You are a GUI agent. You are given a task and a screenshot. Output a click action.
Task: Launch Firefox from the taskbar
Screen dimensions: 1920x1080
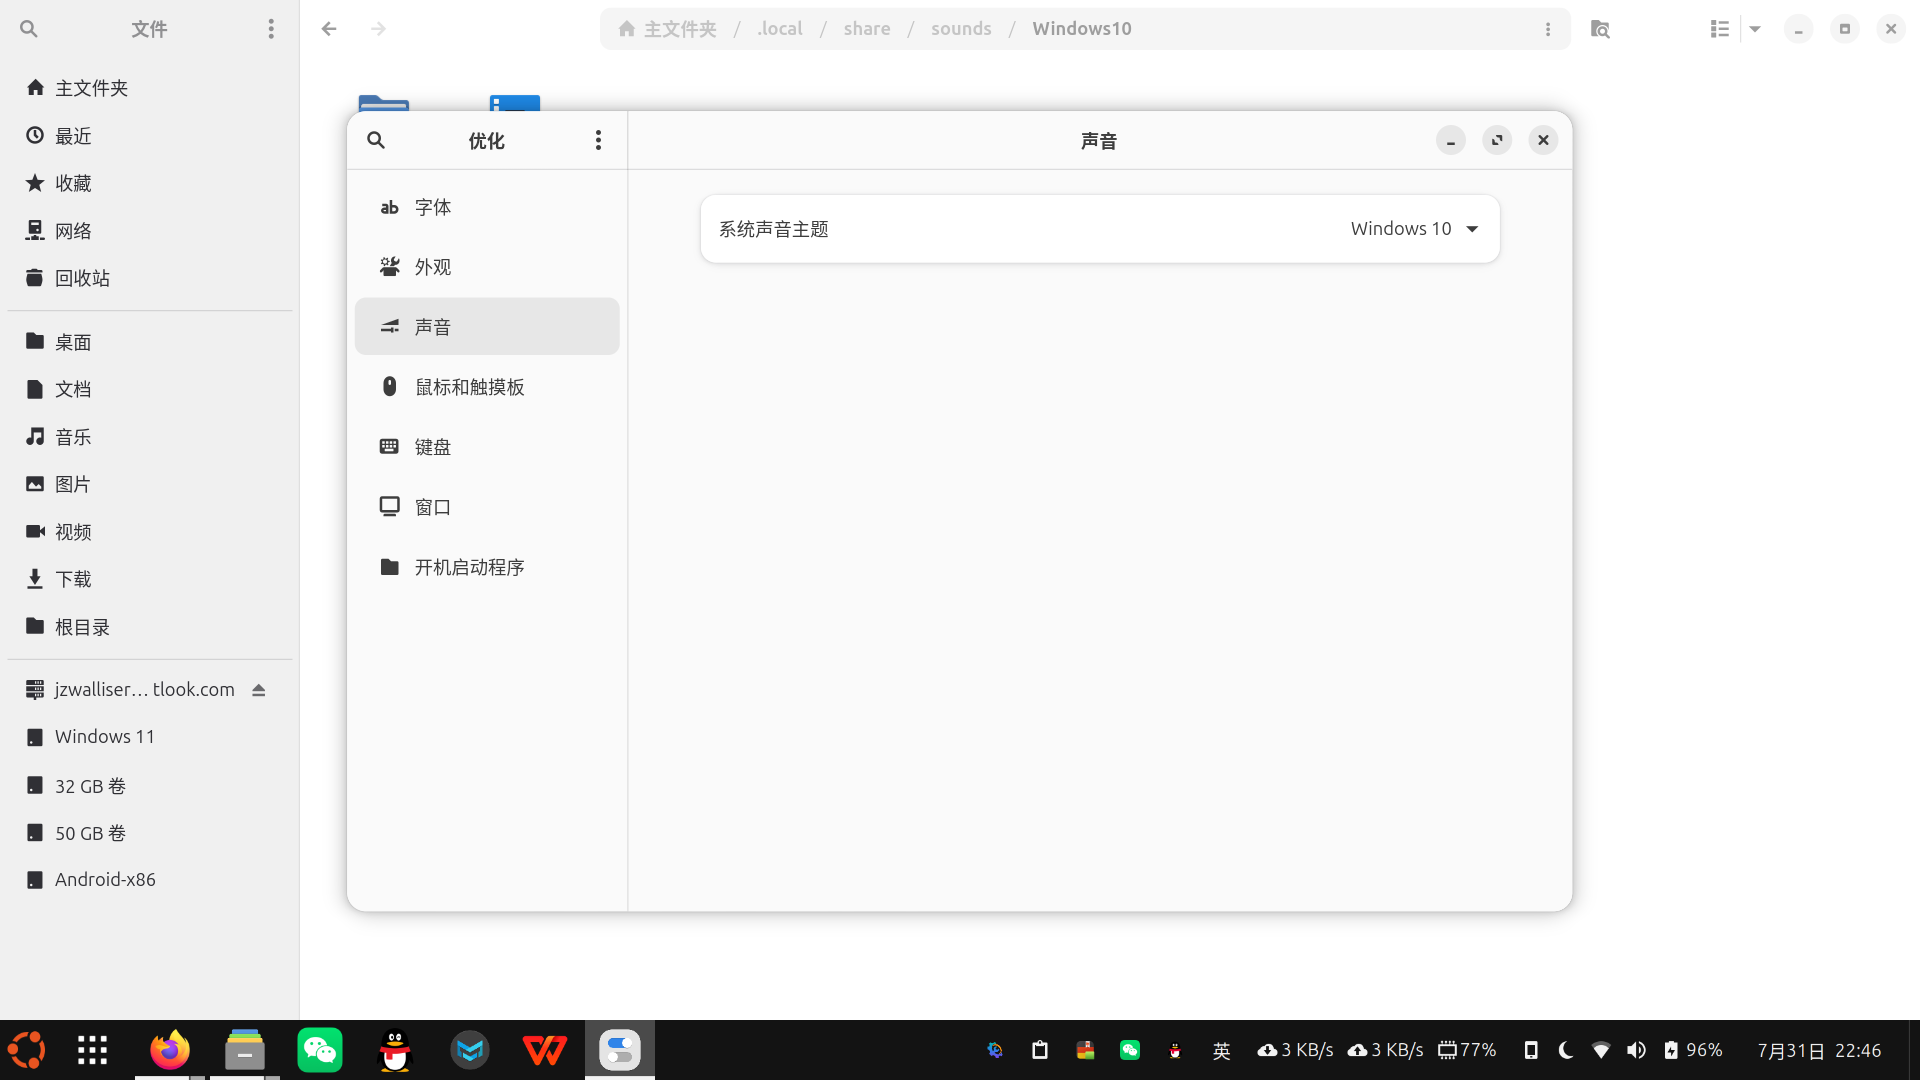pyautogui.click(x=170, y=1050)
